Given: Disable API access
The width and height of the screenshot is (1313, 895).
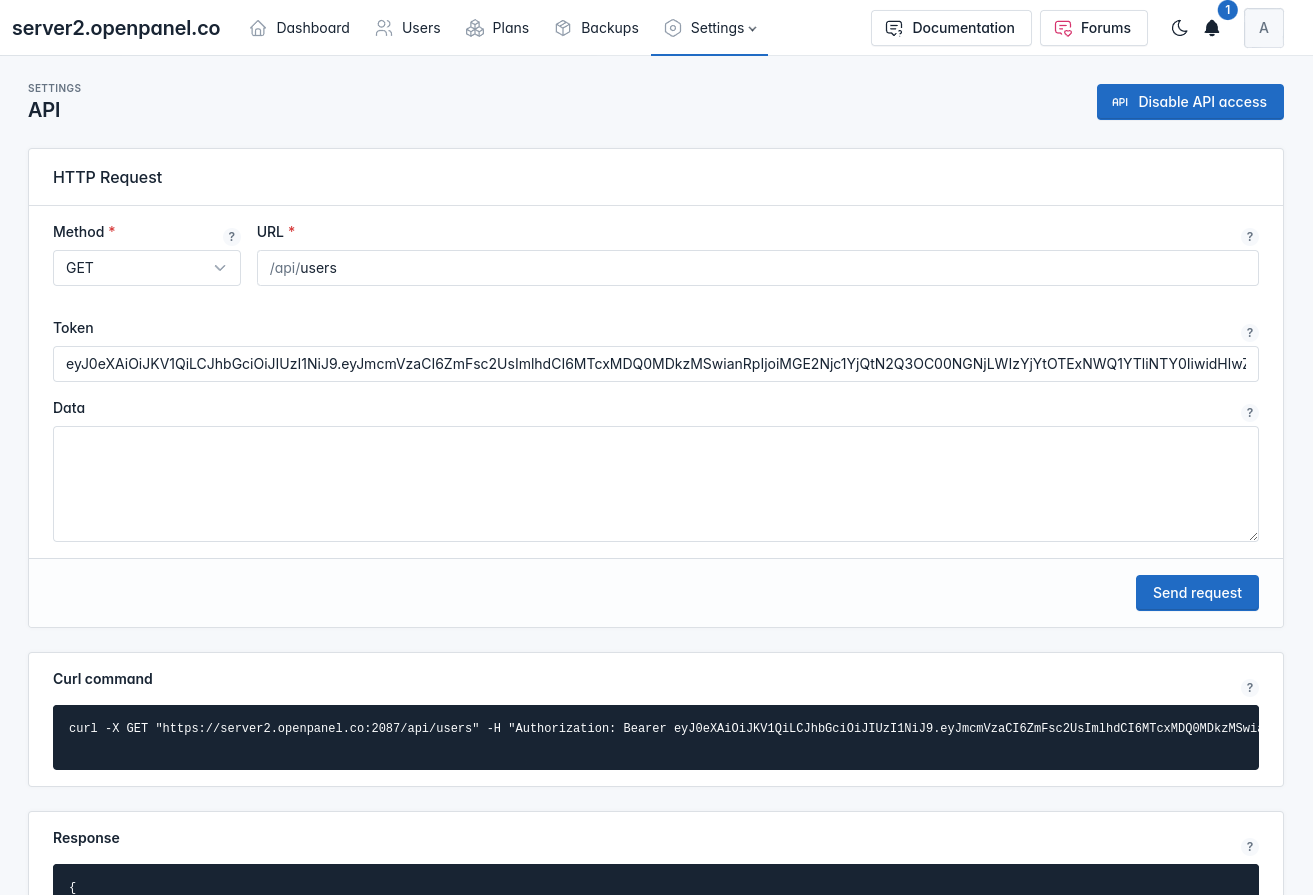Looking at the screenshot, I should (1190, 102).
